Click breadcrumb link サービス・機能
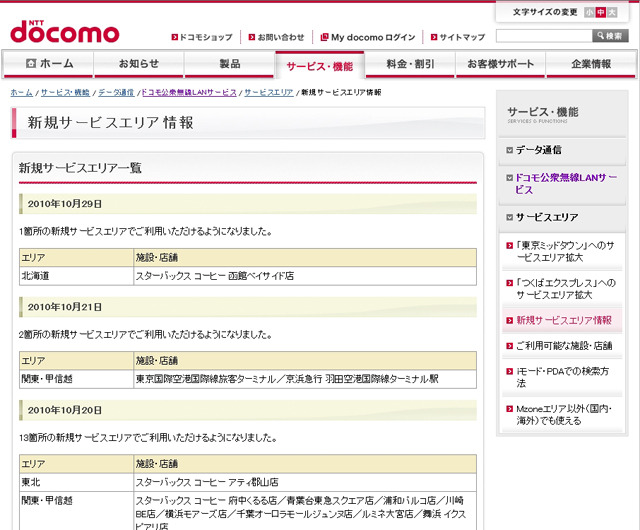Viewport: 640px width, 530px height. (65, 93)
